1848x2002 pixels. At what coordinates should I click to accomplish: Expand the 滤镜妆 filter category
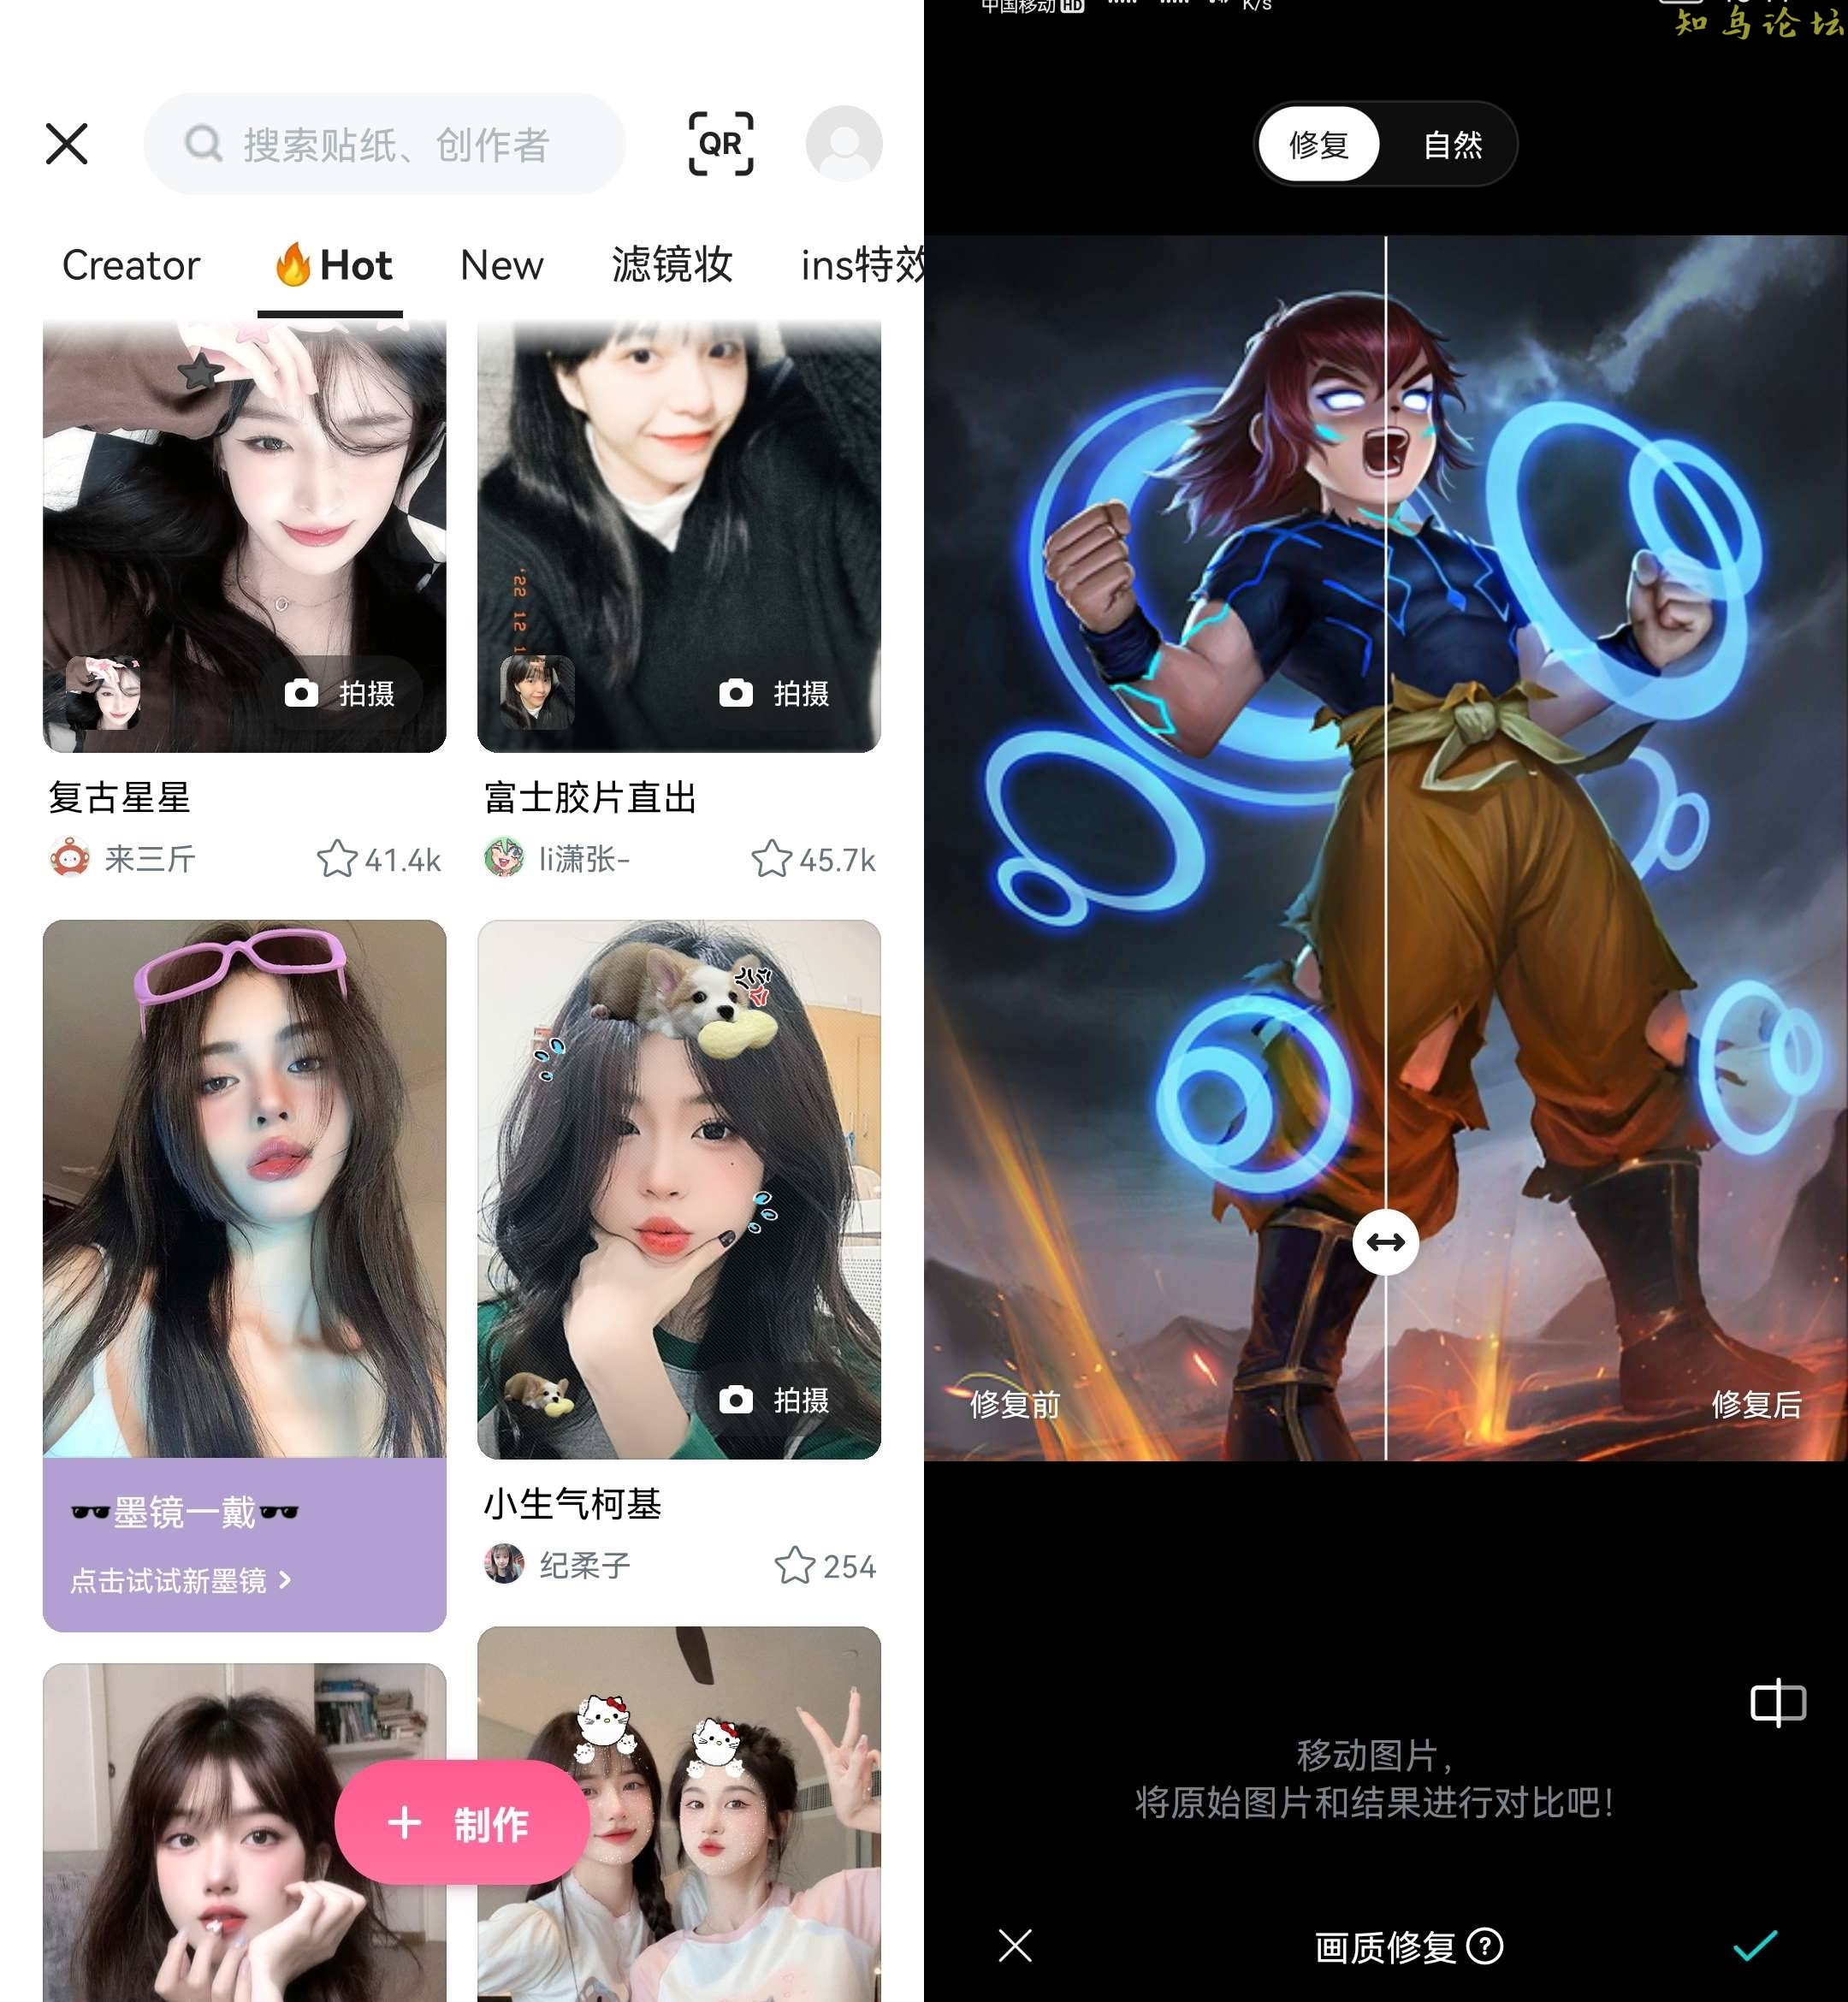pyautogui.click(x=672, y=264)
